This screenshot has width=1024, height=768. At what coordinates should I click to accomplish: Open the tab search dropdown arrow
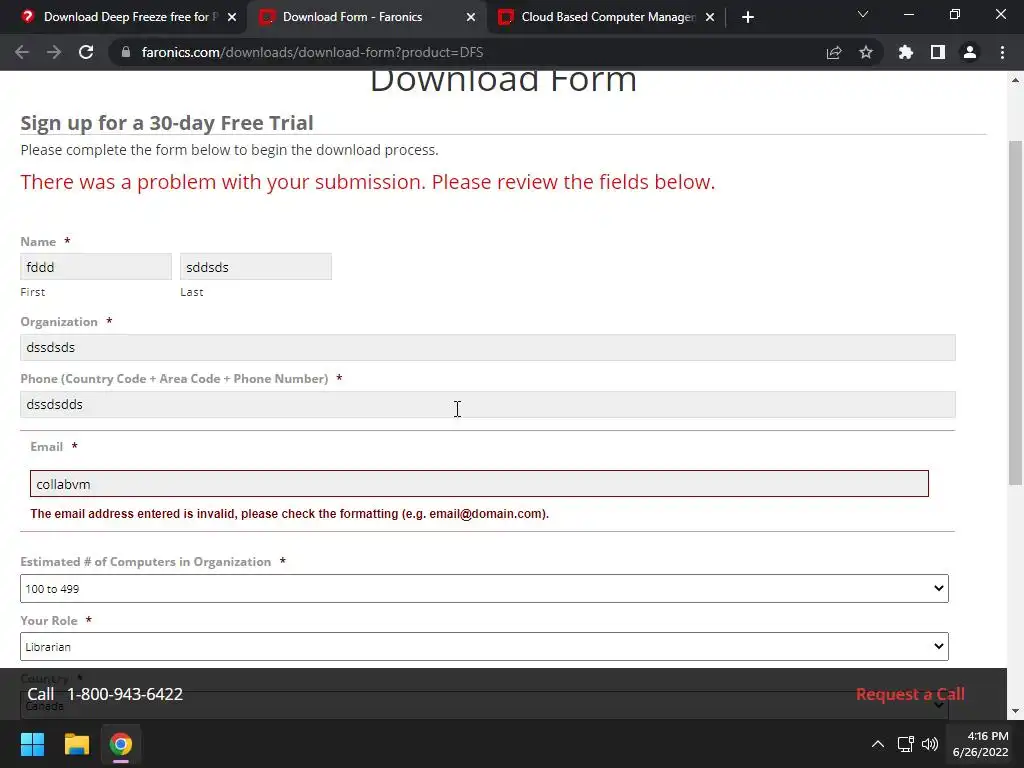863,14
